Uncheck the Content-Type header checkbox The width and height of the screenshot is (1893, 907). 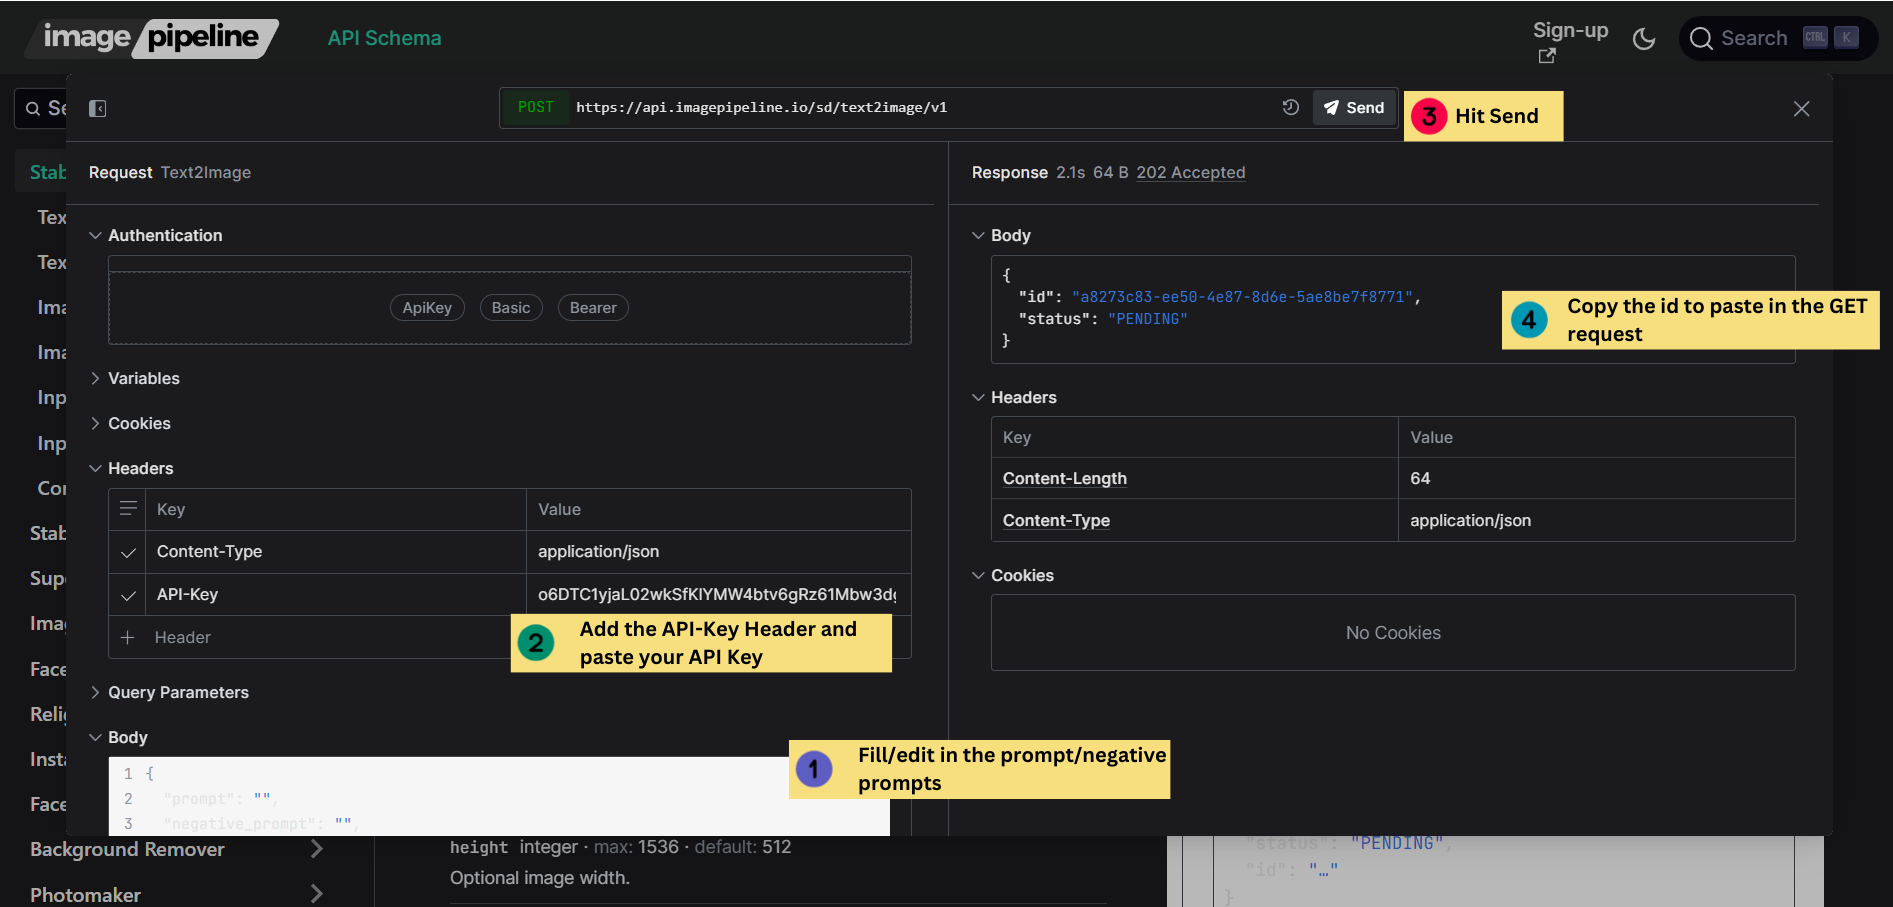pos(128,552)
